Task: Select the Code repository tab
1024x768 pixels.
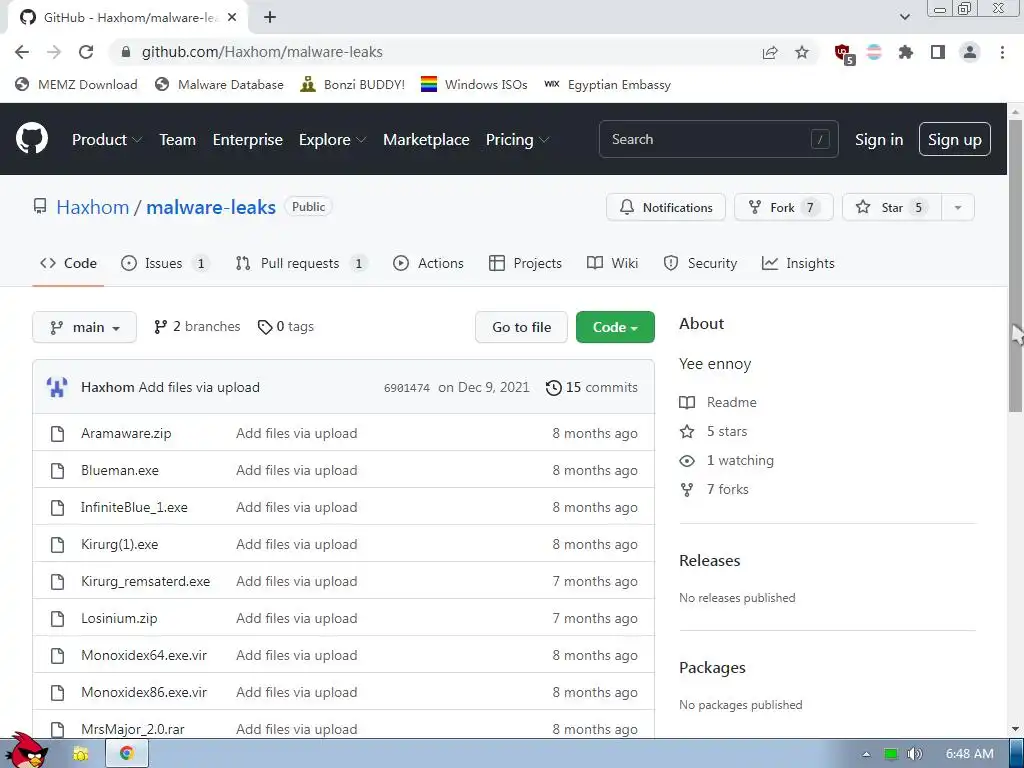Action: 68,264
